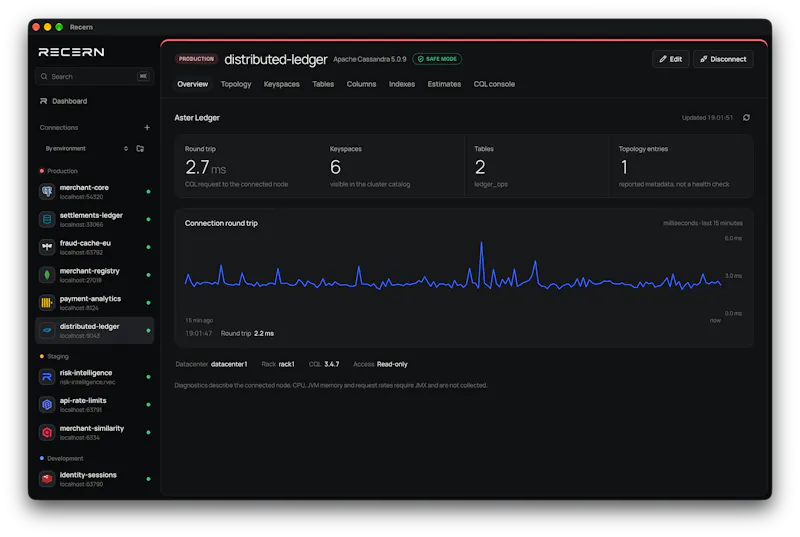Click the merchant-core connection icon
800x537 pixels.
(47, 192)
